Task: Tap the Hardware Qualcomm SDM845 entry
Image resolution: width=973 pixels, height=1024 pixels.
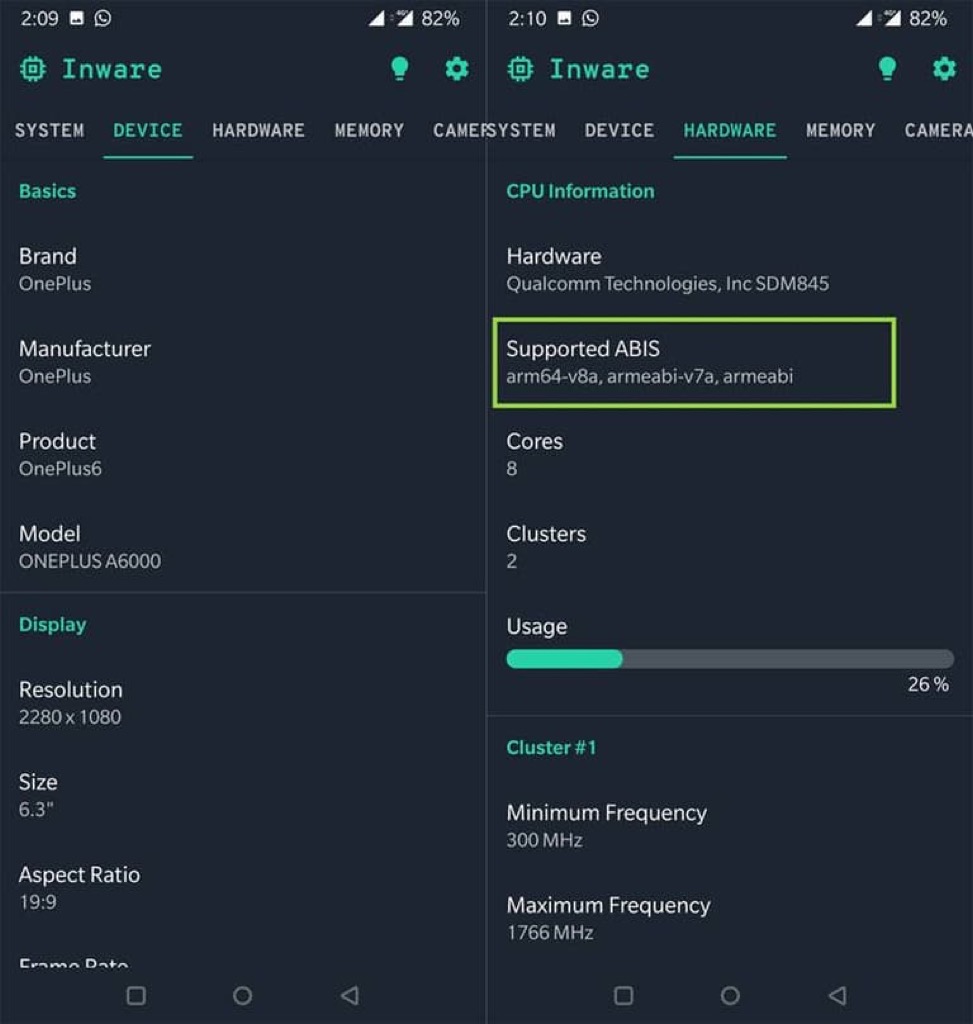Action: [667, 269]
